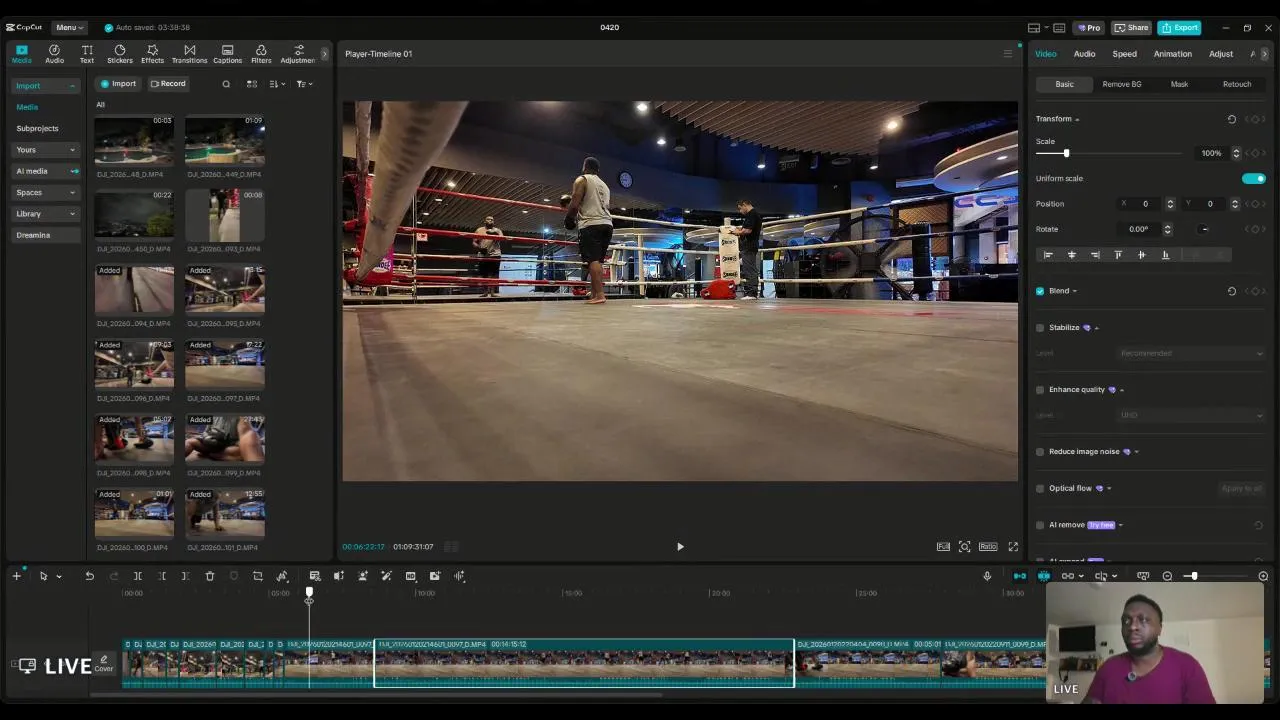Open the Text tool tab
This screenshot has height=720, width=1280.
(x=87, y=54)
